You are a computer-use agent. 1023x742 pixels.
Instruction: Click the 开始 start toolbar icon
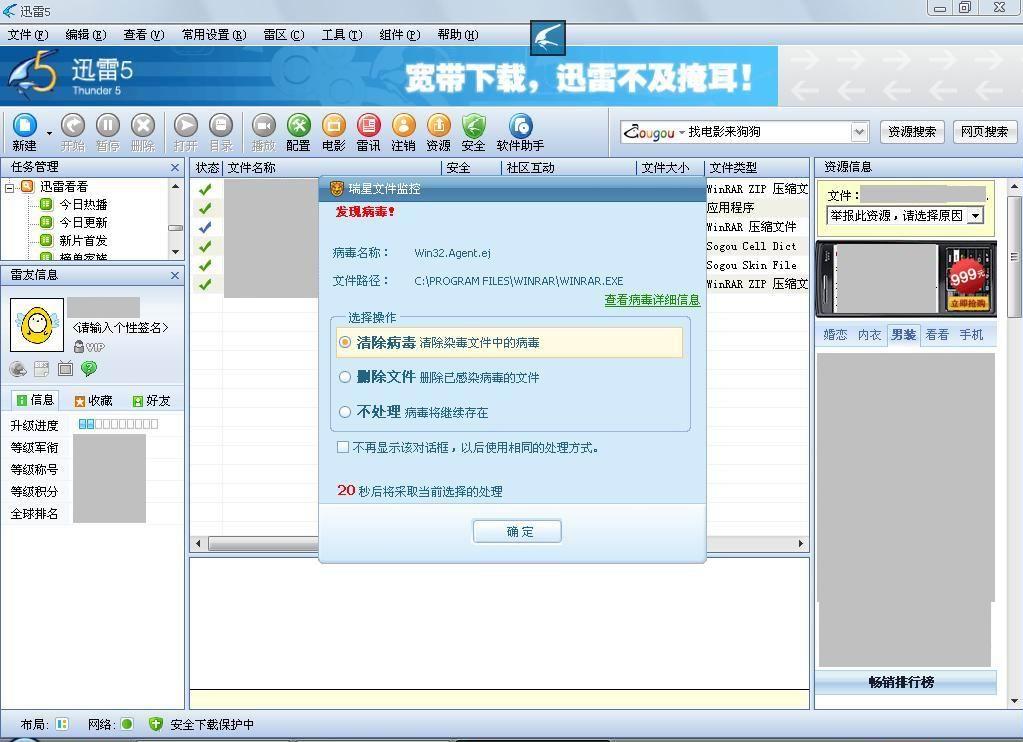click(x=72, y=125)
